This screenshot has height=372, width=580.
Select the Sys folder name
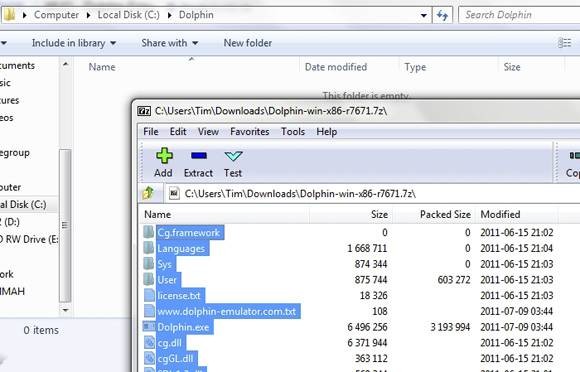coord(165,264)
